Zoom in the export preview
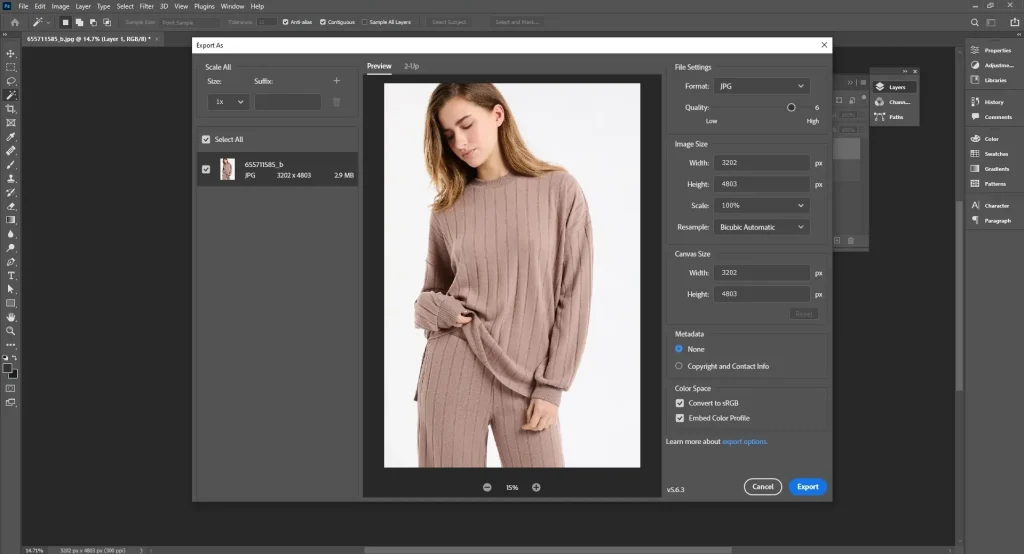Screen dimensions: 1024x554 (536, 487)
